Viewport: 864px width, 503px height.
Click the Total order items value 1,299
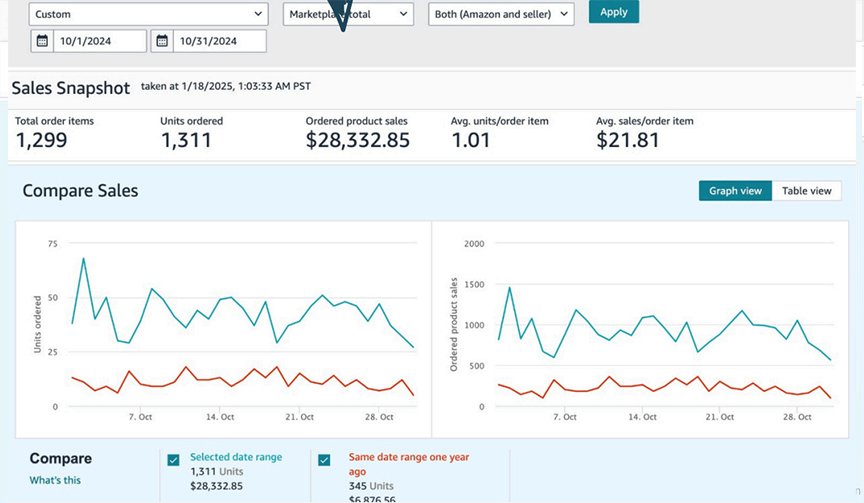tap(41, 140)
